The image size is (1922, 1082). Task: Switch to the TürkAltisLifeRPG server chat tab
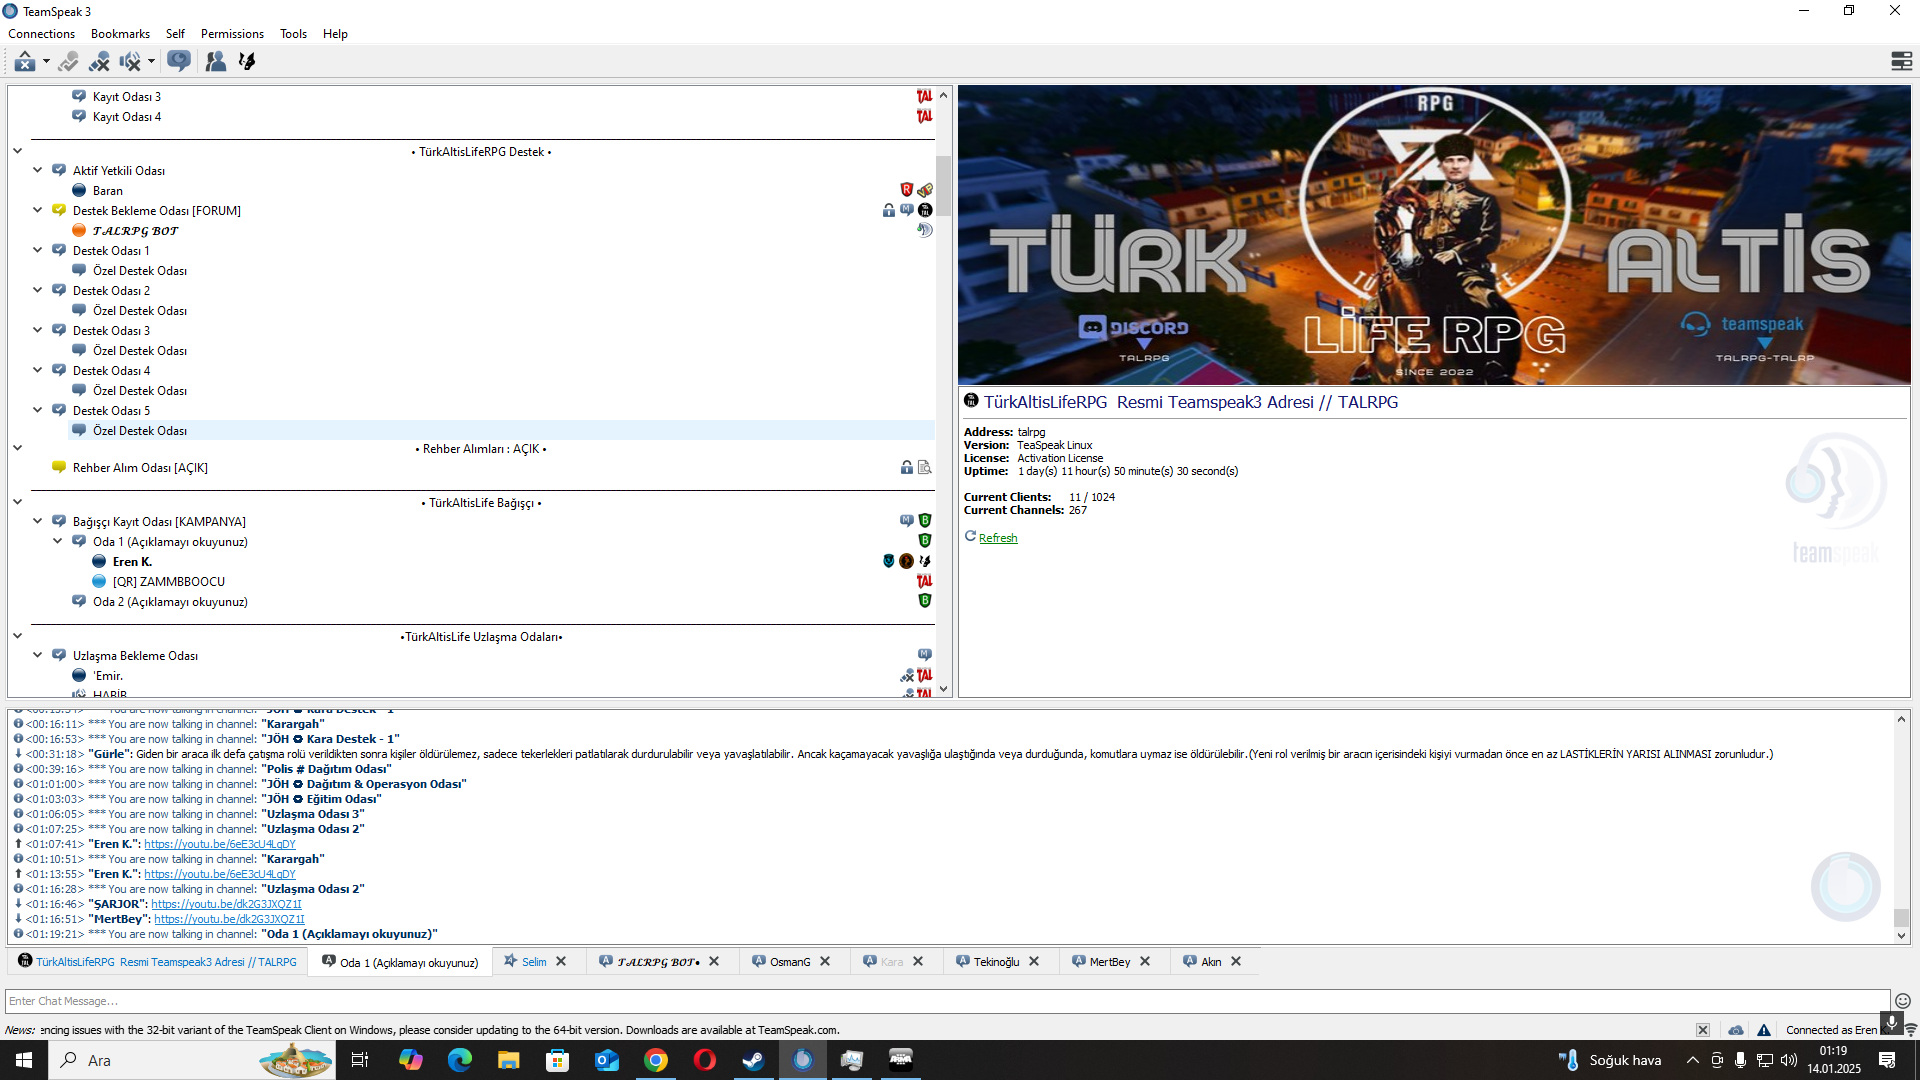click(x=157, y=963)
